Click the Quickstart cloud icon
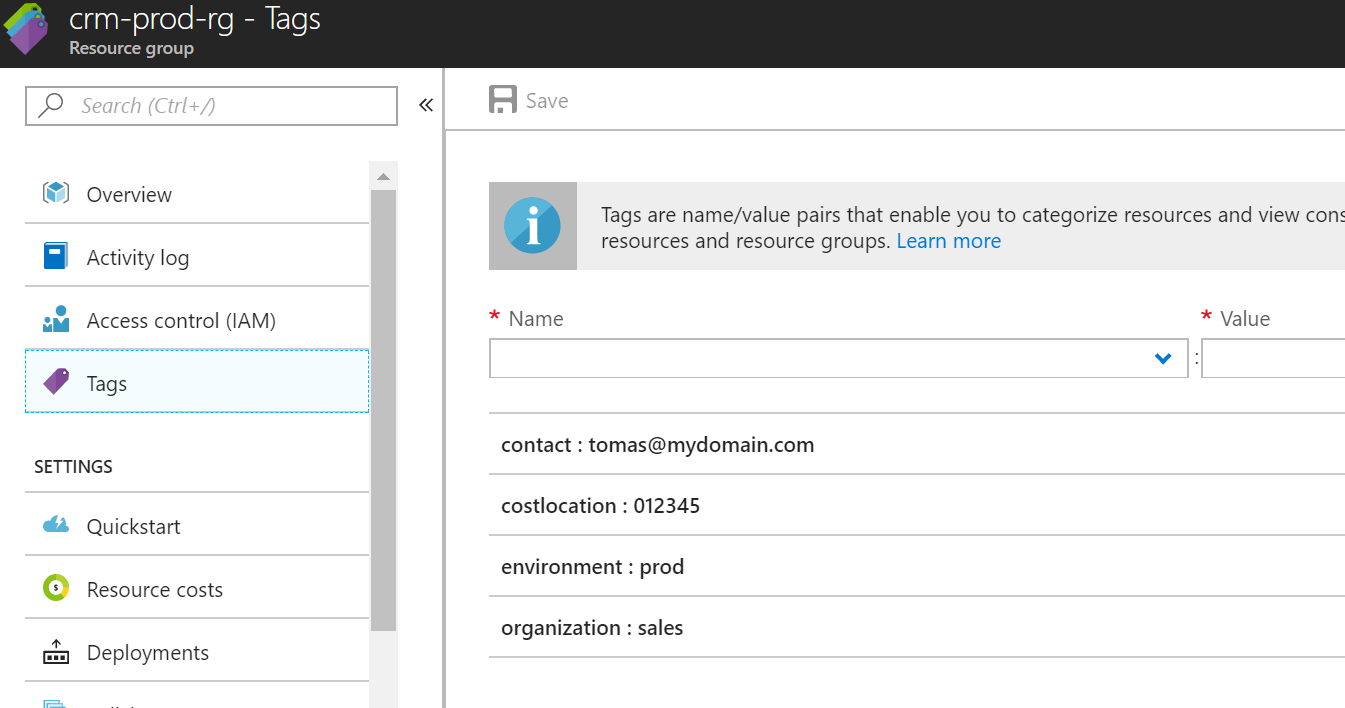Viewport: 1345px width, 708px height. point(56,525)
